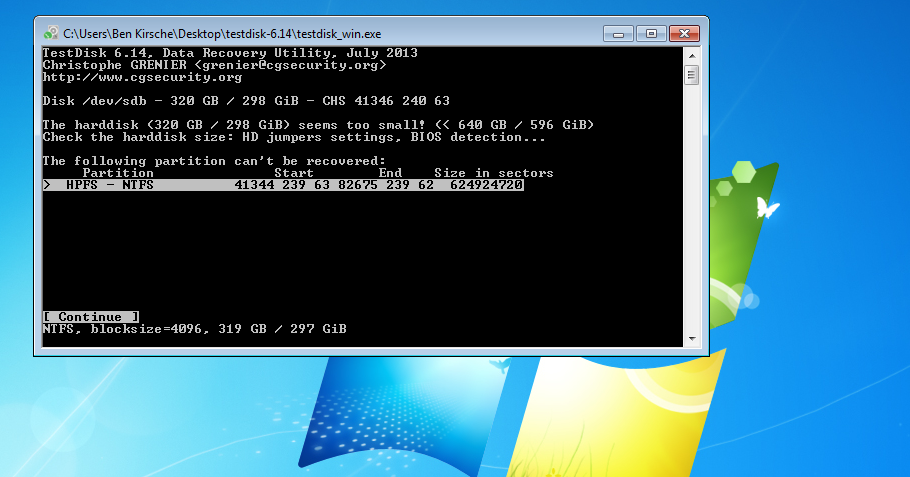Select the Continue option in TestDisk
The image size is (910, 477).
(91, 317)
